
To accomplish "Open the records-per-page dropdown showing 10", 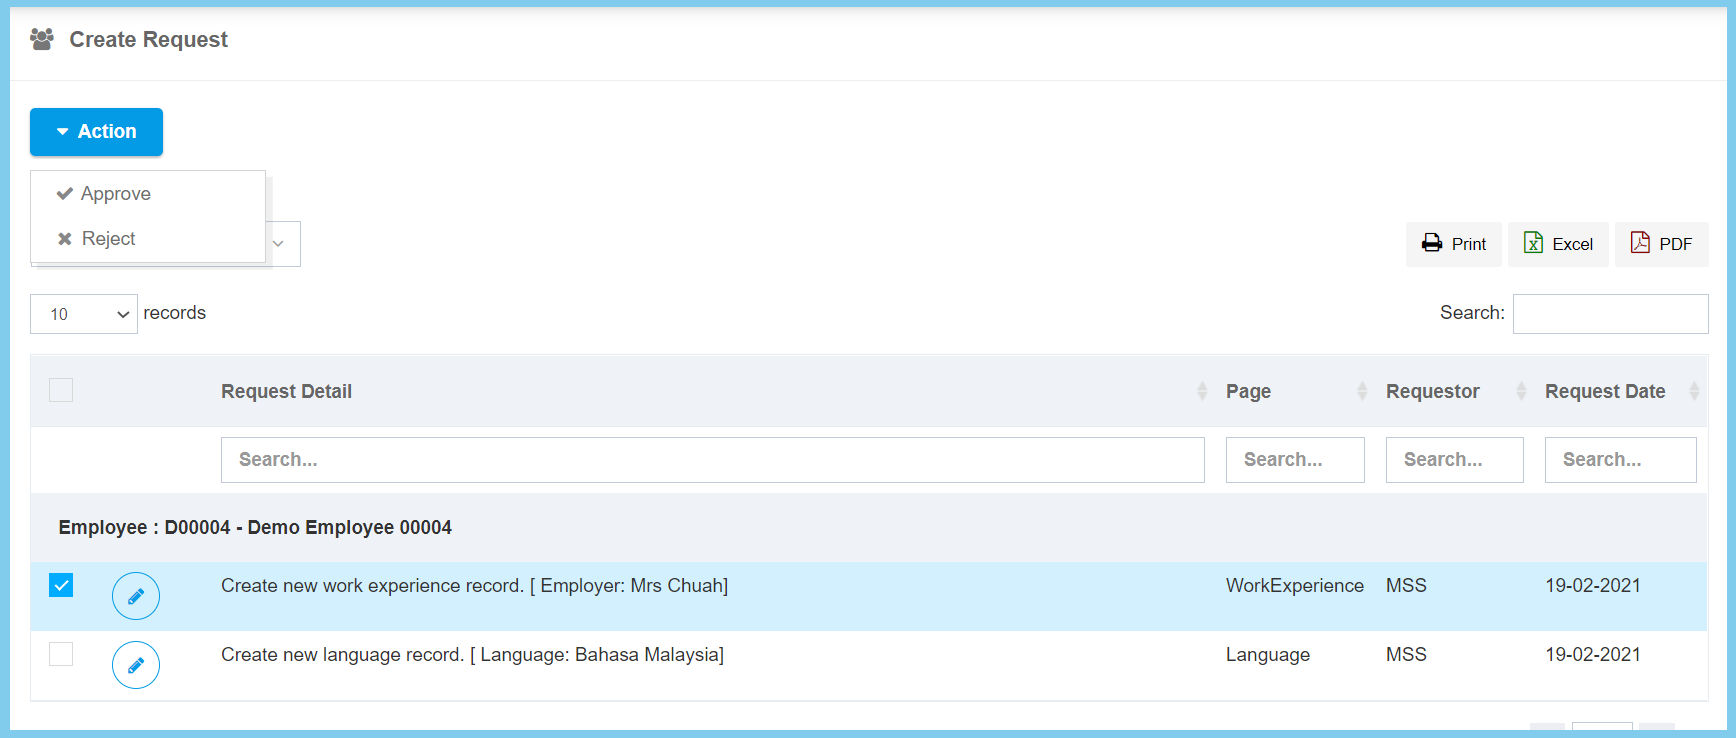I will [x=84, y=314].
